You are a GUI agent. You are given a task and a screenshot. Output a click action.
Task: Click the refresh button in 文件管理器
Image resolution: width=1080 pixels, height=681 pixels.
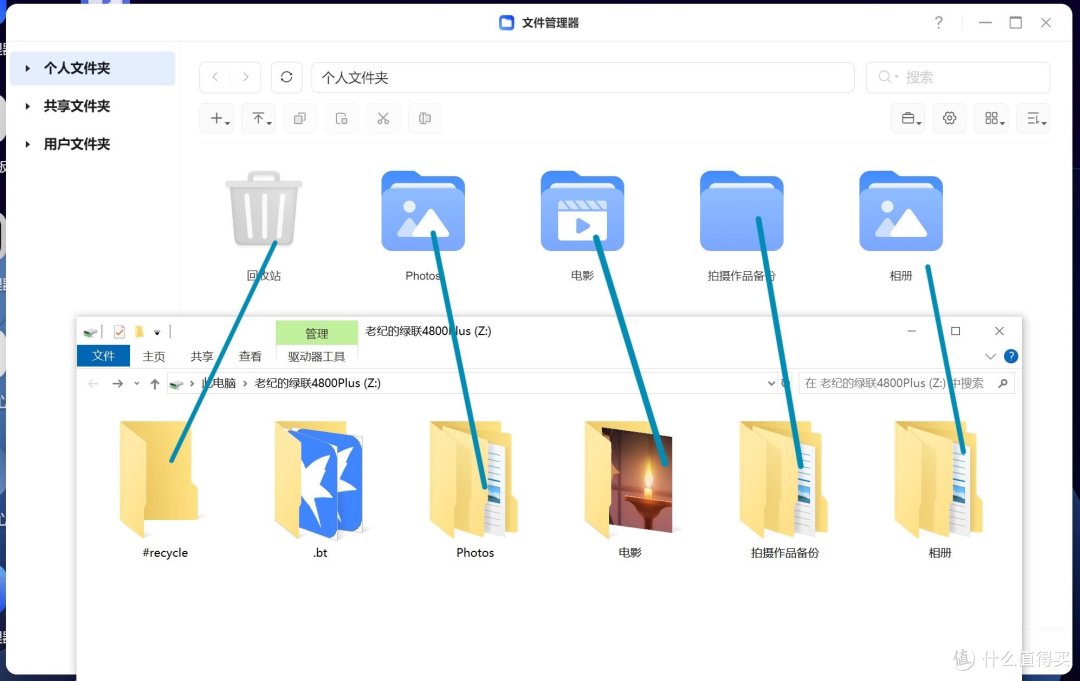point(287,77)
